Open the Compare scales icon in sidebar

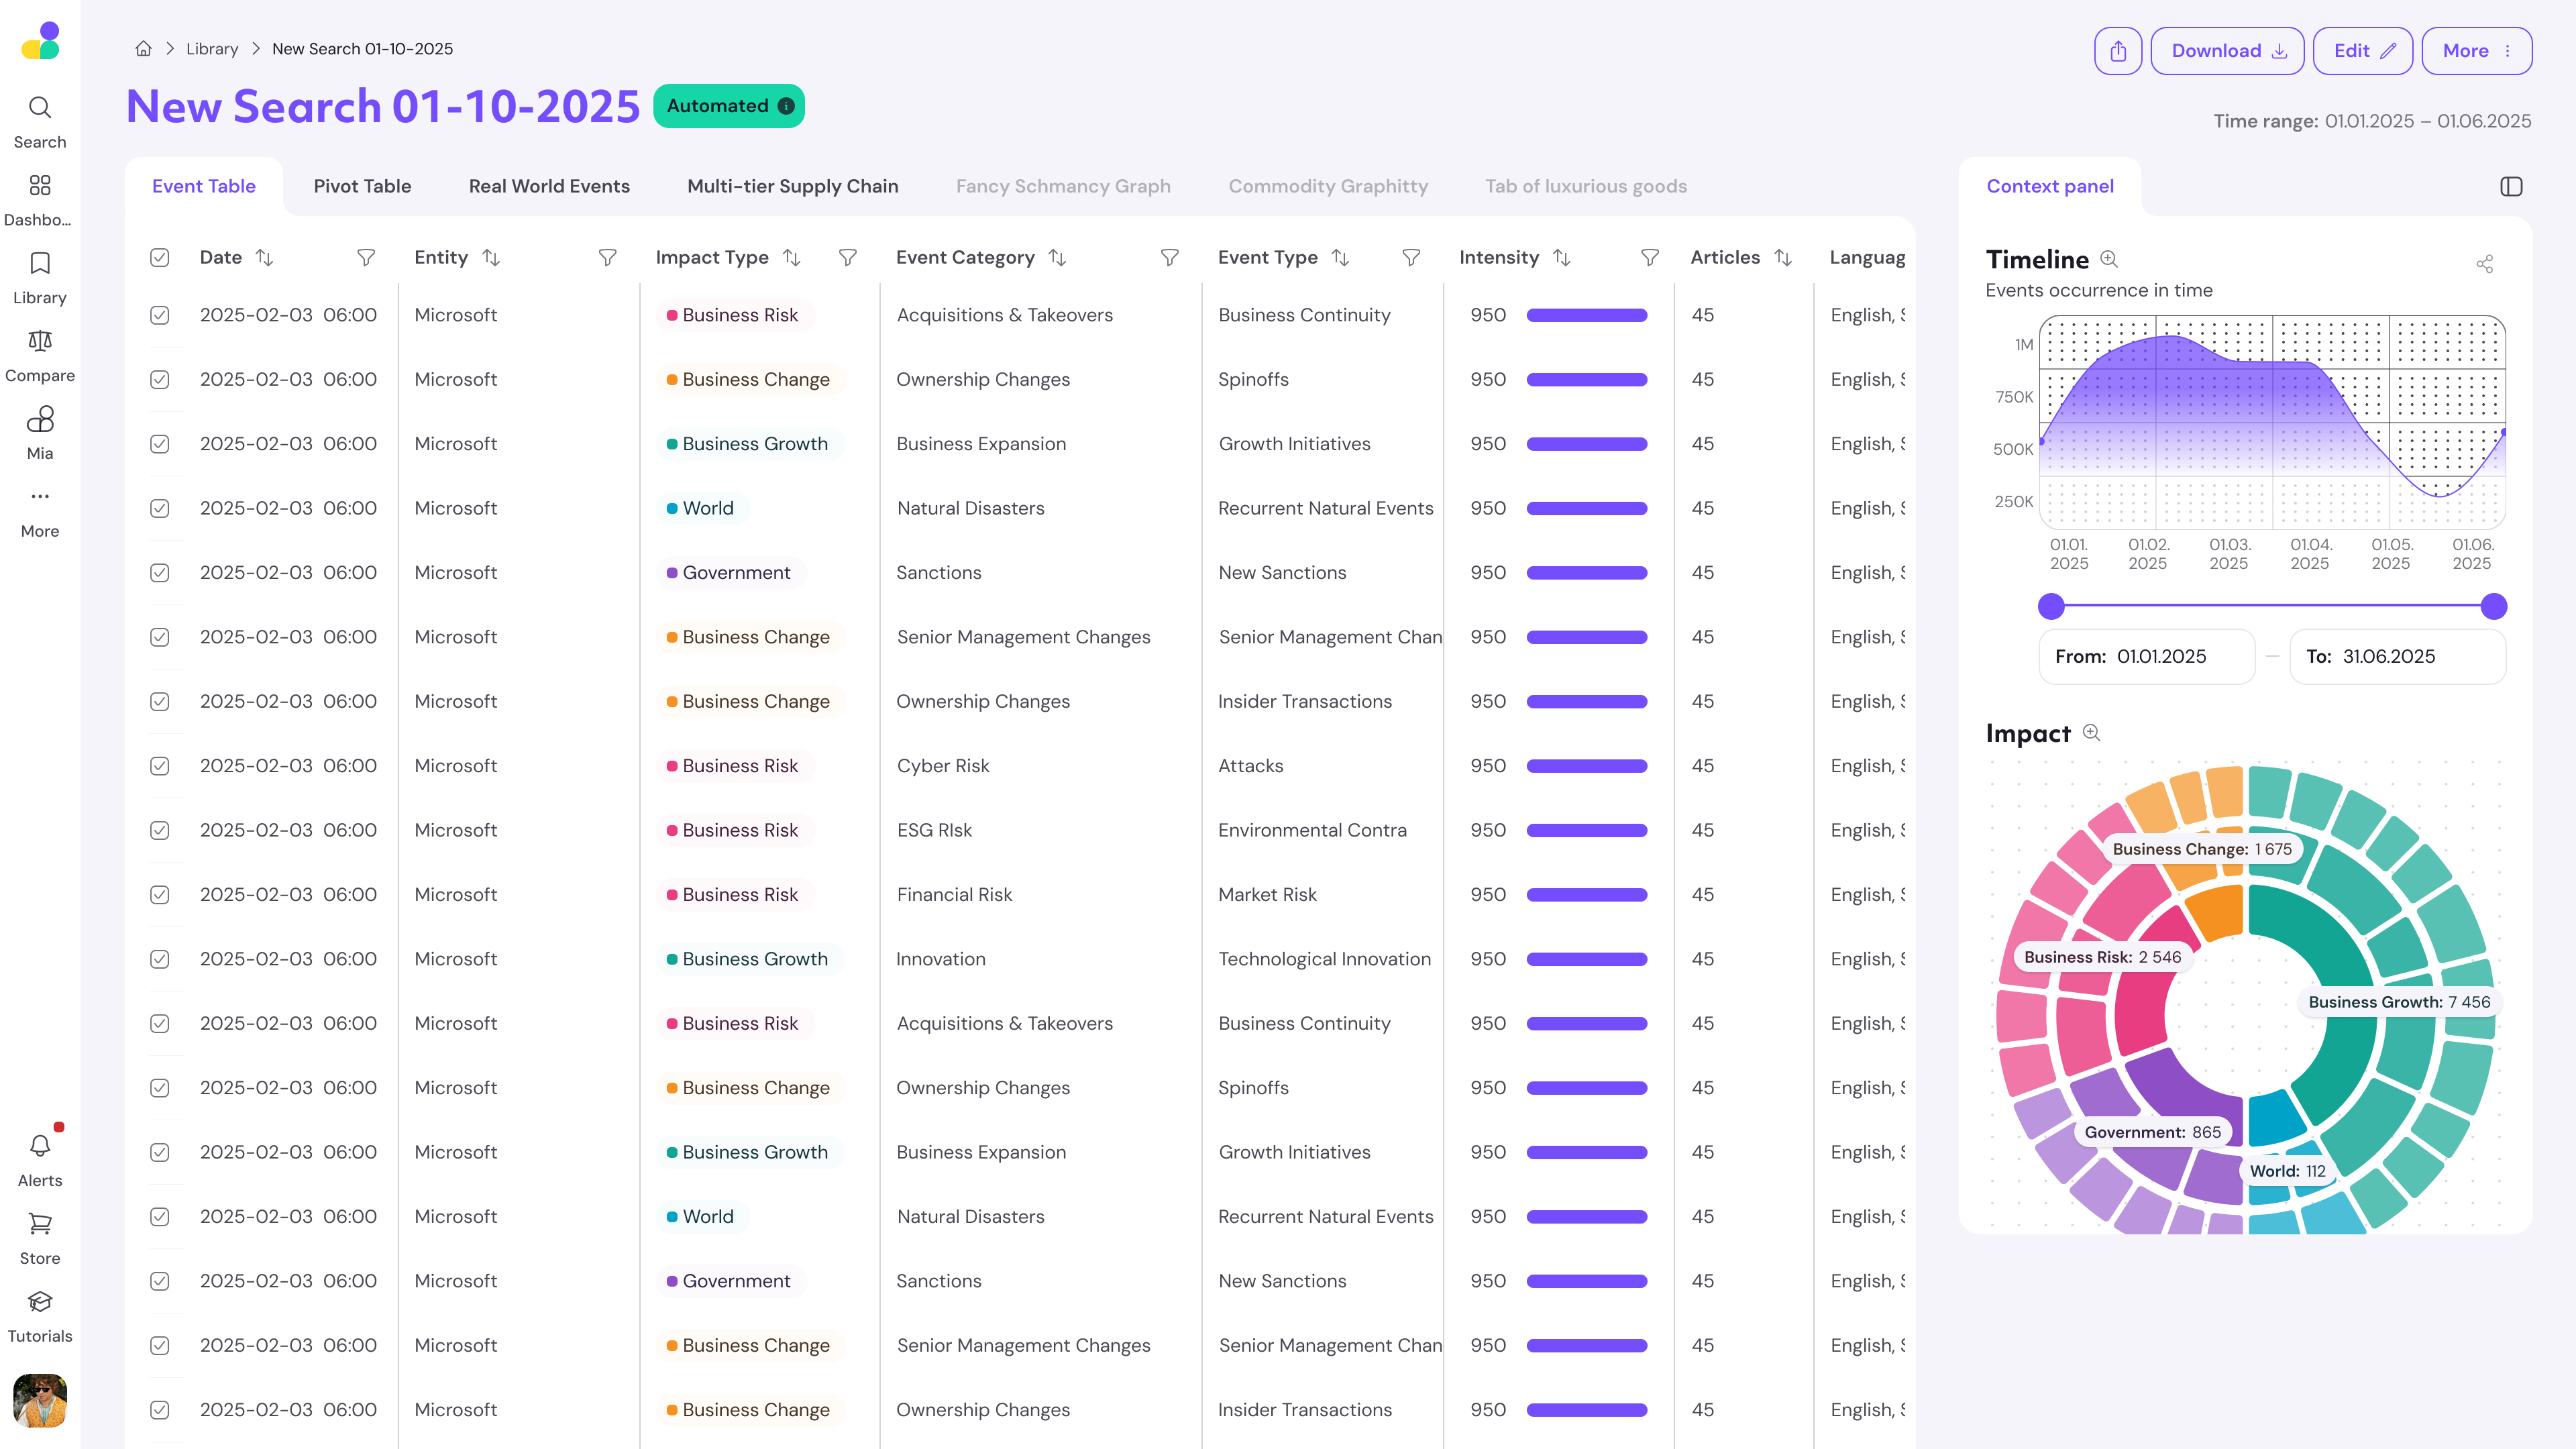[x=40, y=342]
